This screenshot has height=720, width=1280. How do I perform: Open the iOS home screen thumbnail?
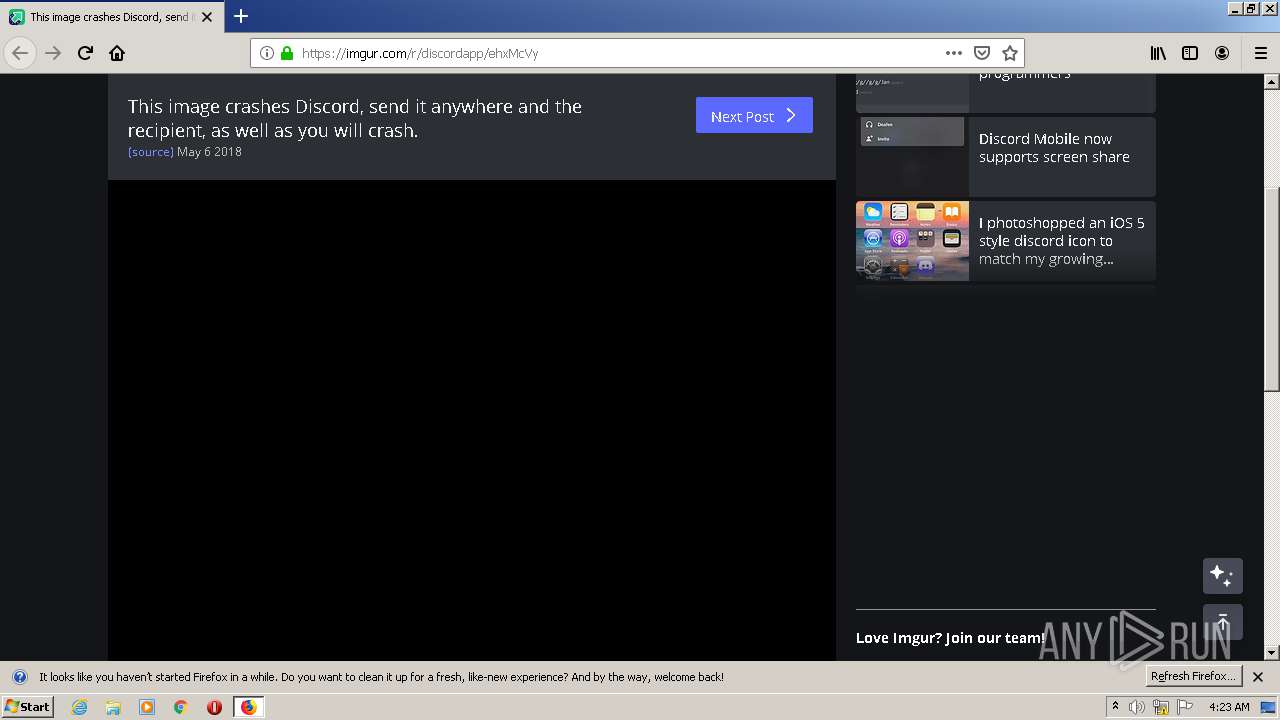[x=912, y=241]
